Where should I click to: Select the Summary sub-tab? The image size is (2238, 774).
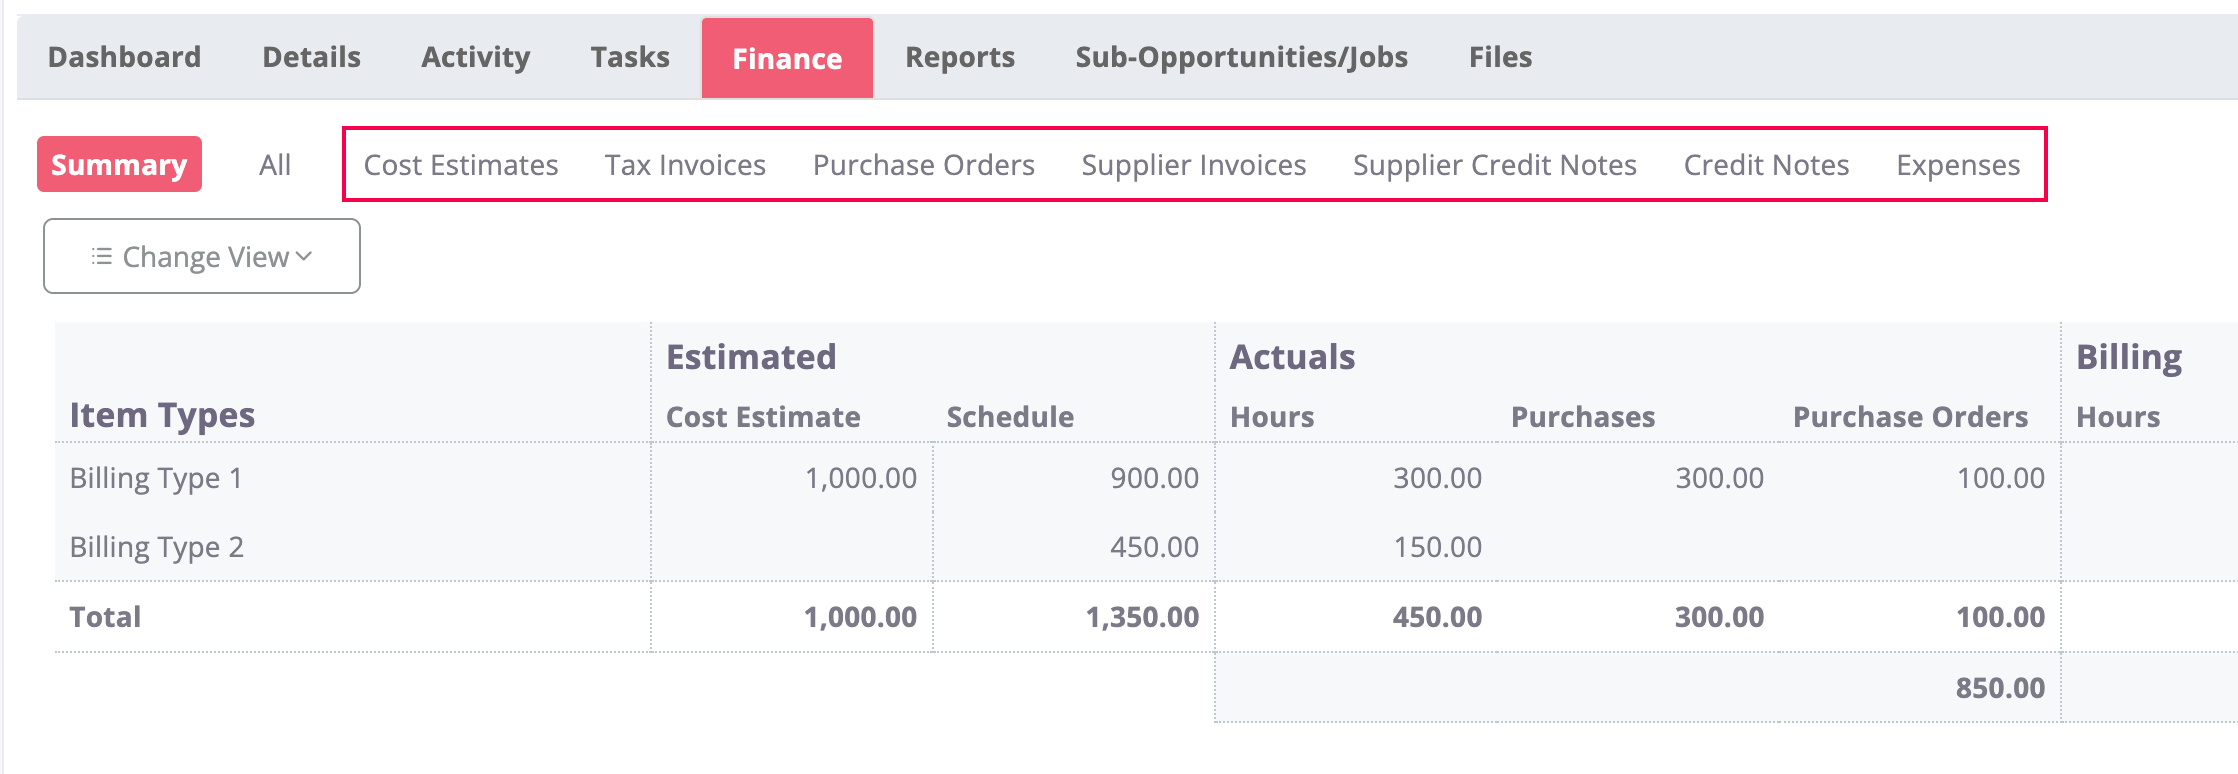119,165
